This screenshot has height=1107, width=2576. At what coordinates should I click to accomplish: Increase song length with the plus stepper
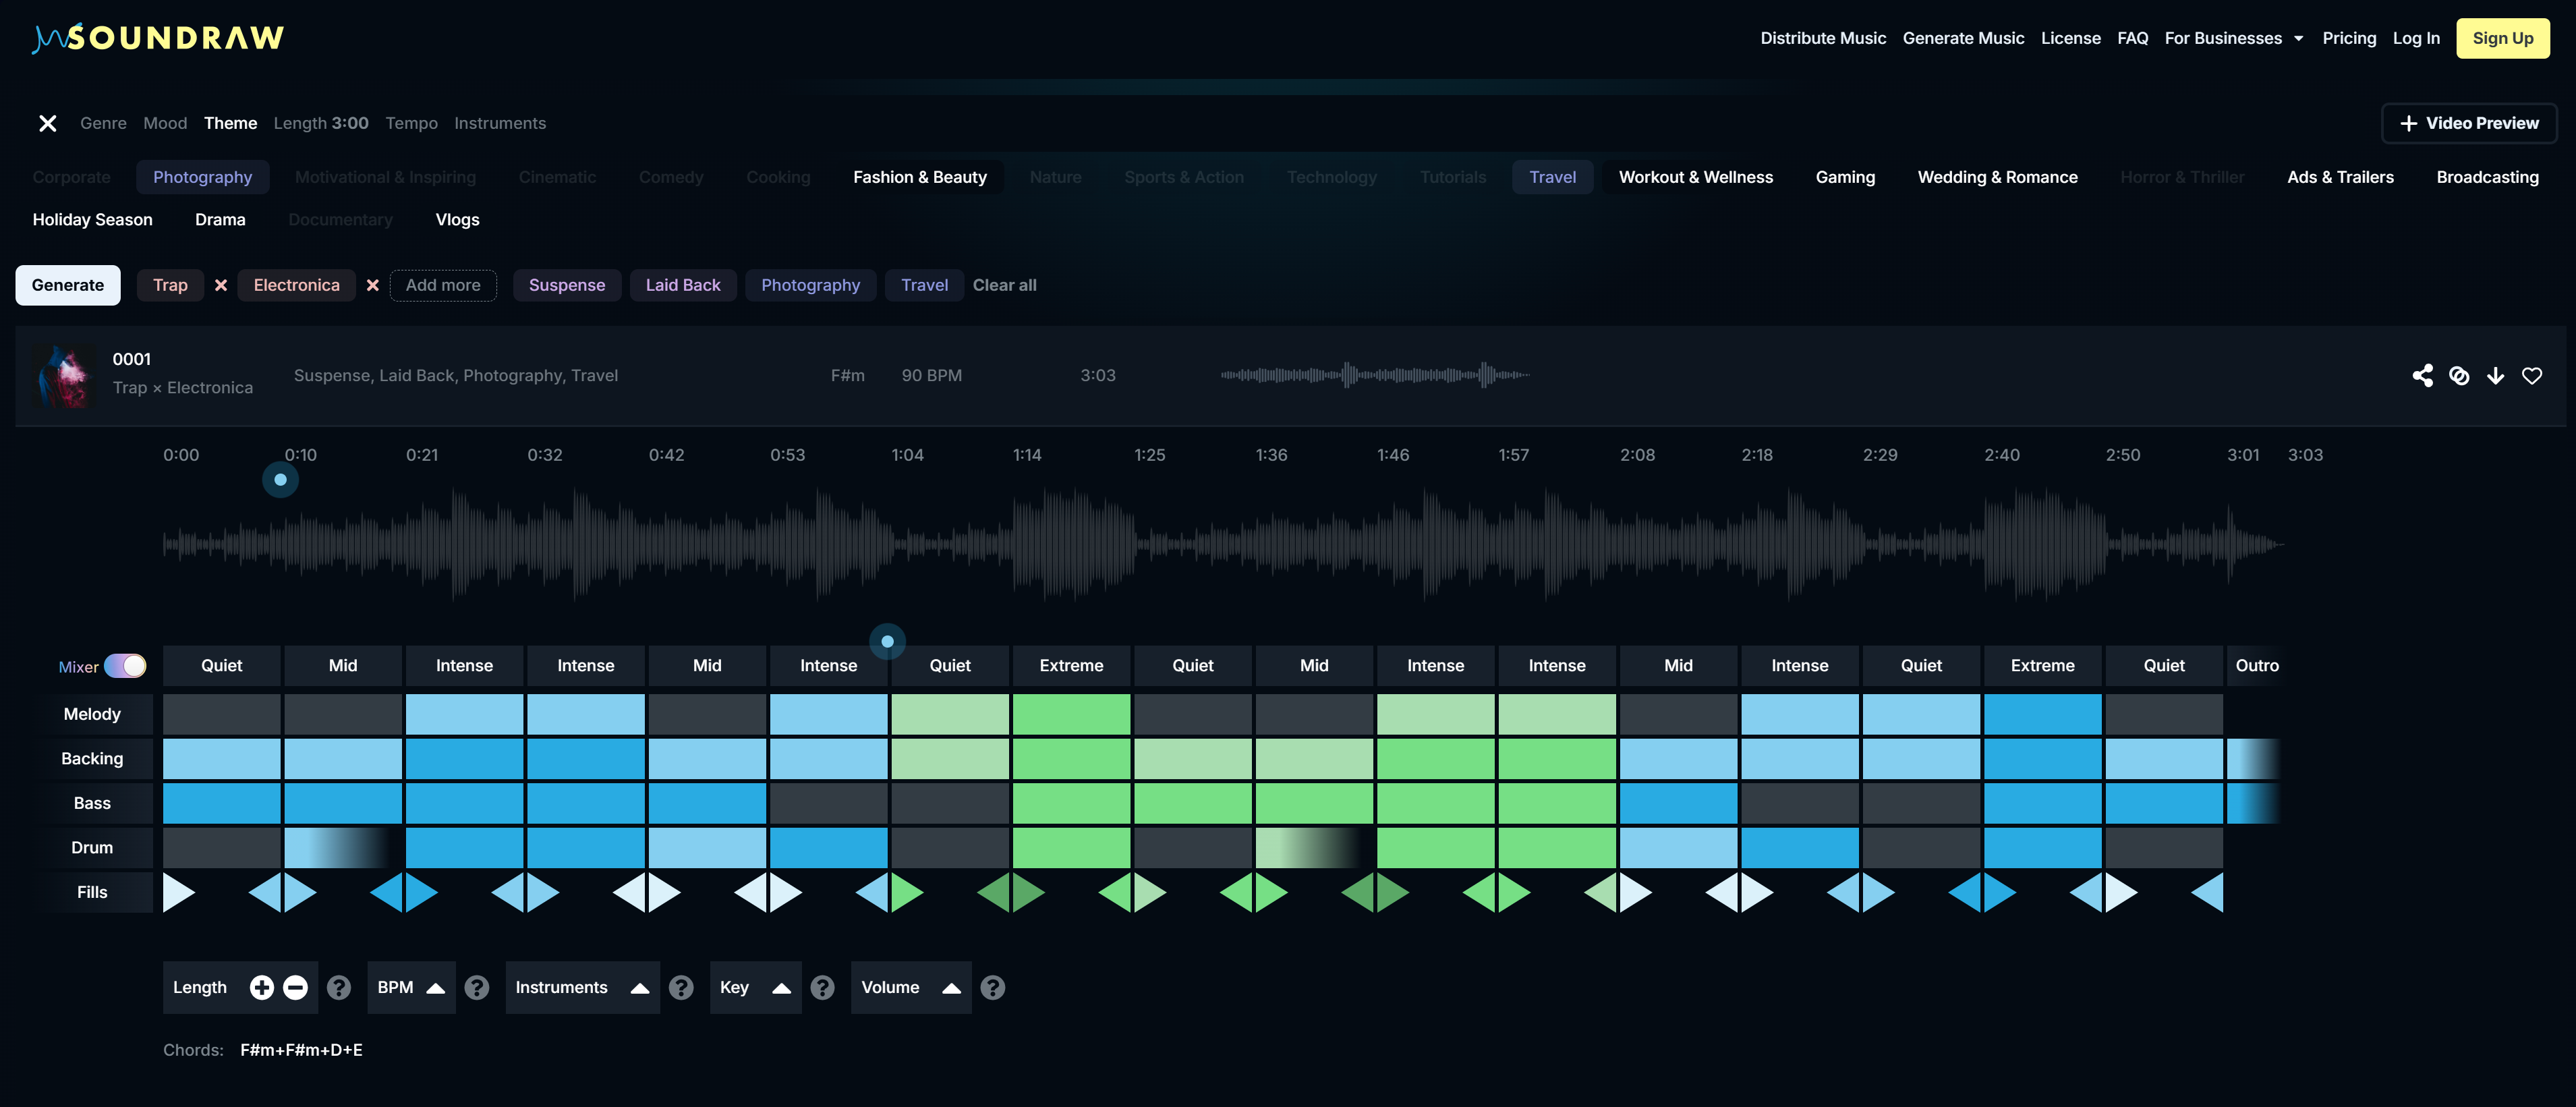click(x=262, y=987)
